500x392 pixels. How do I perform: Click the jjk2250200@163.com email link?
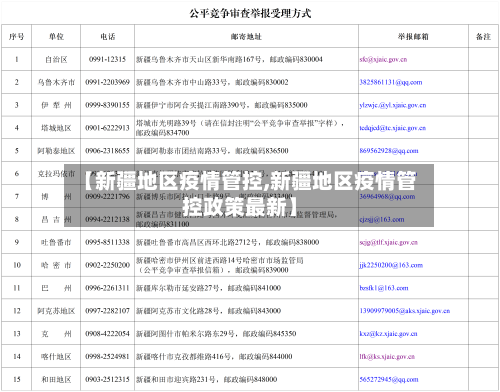pos(391,265)
